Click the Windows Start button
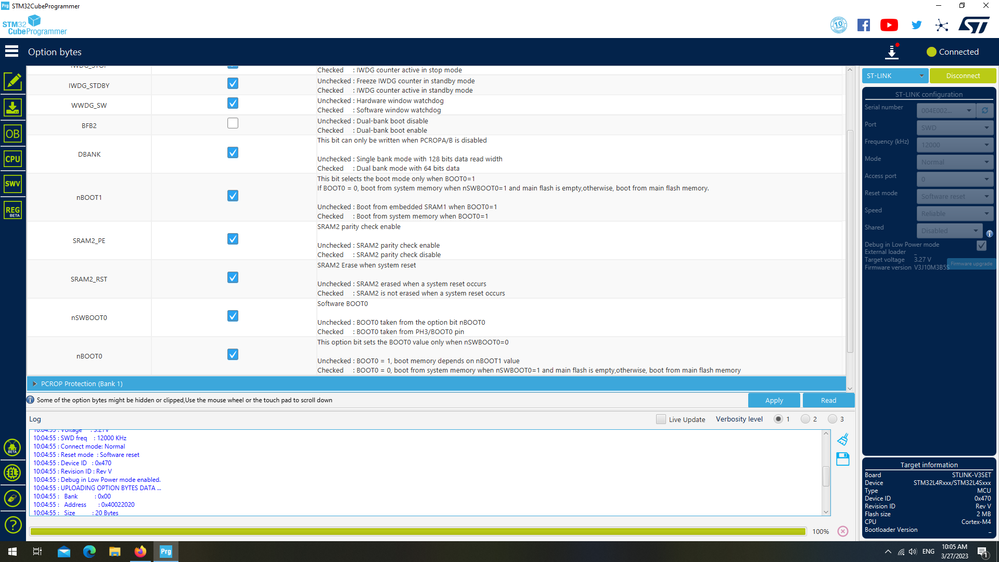 point(12,552)
